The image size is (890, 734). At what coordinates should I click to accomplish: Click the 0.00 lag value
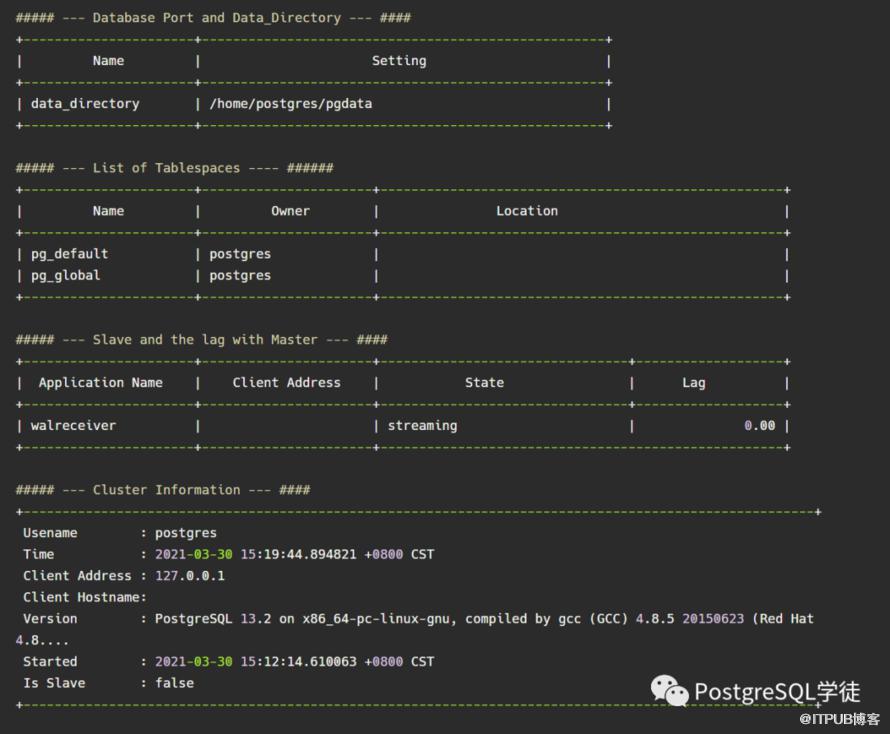click(759, 426)
